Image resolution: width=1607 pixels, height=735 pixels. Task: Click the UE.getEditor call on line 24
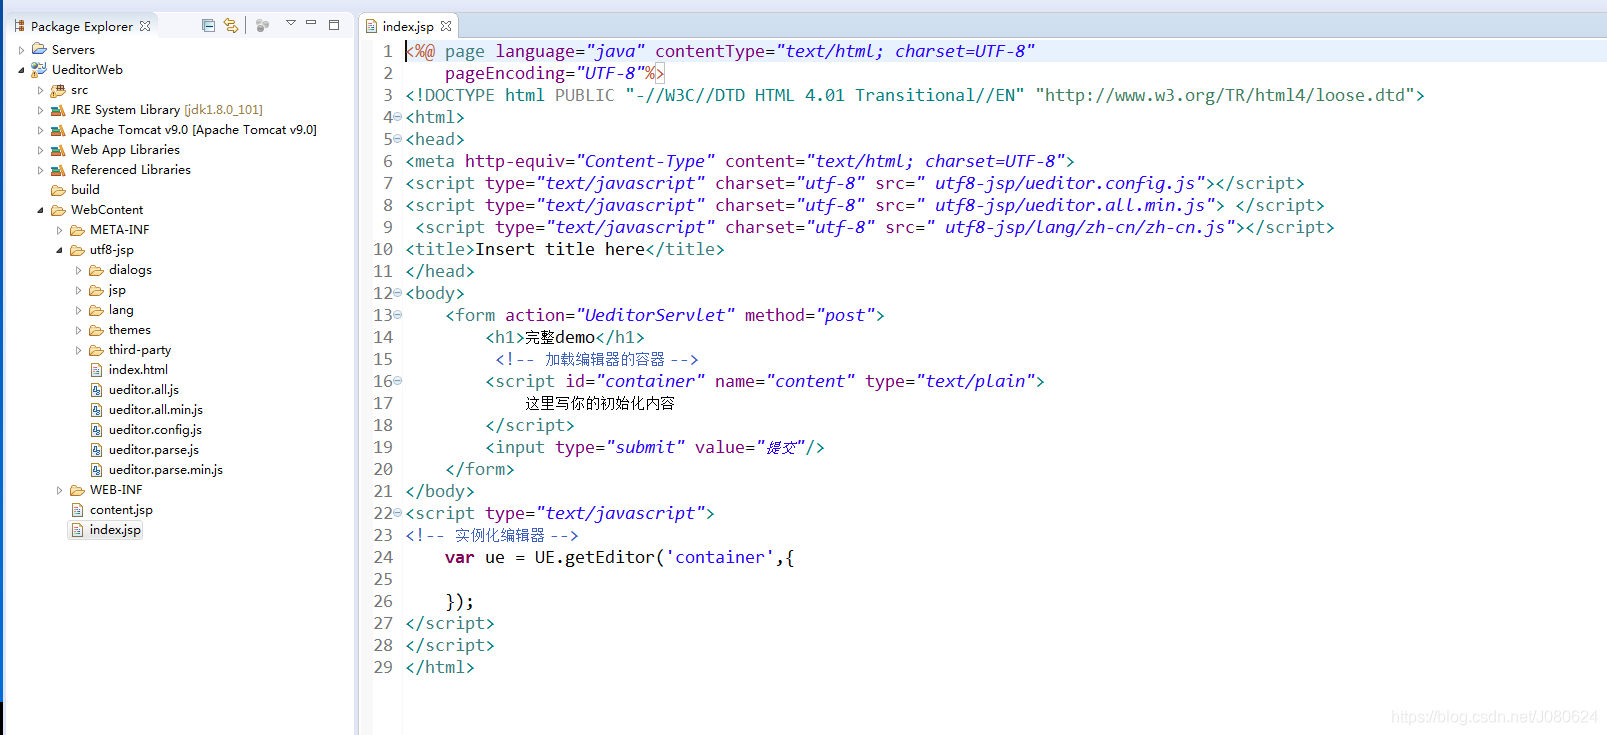point(594,557)
